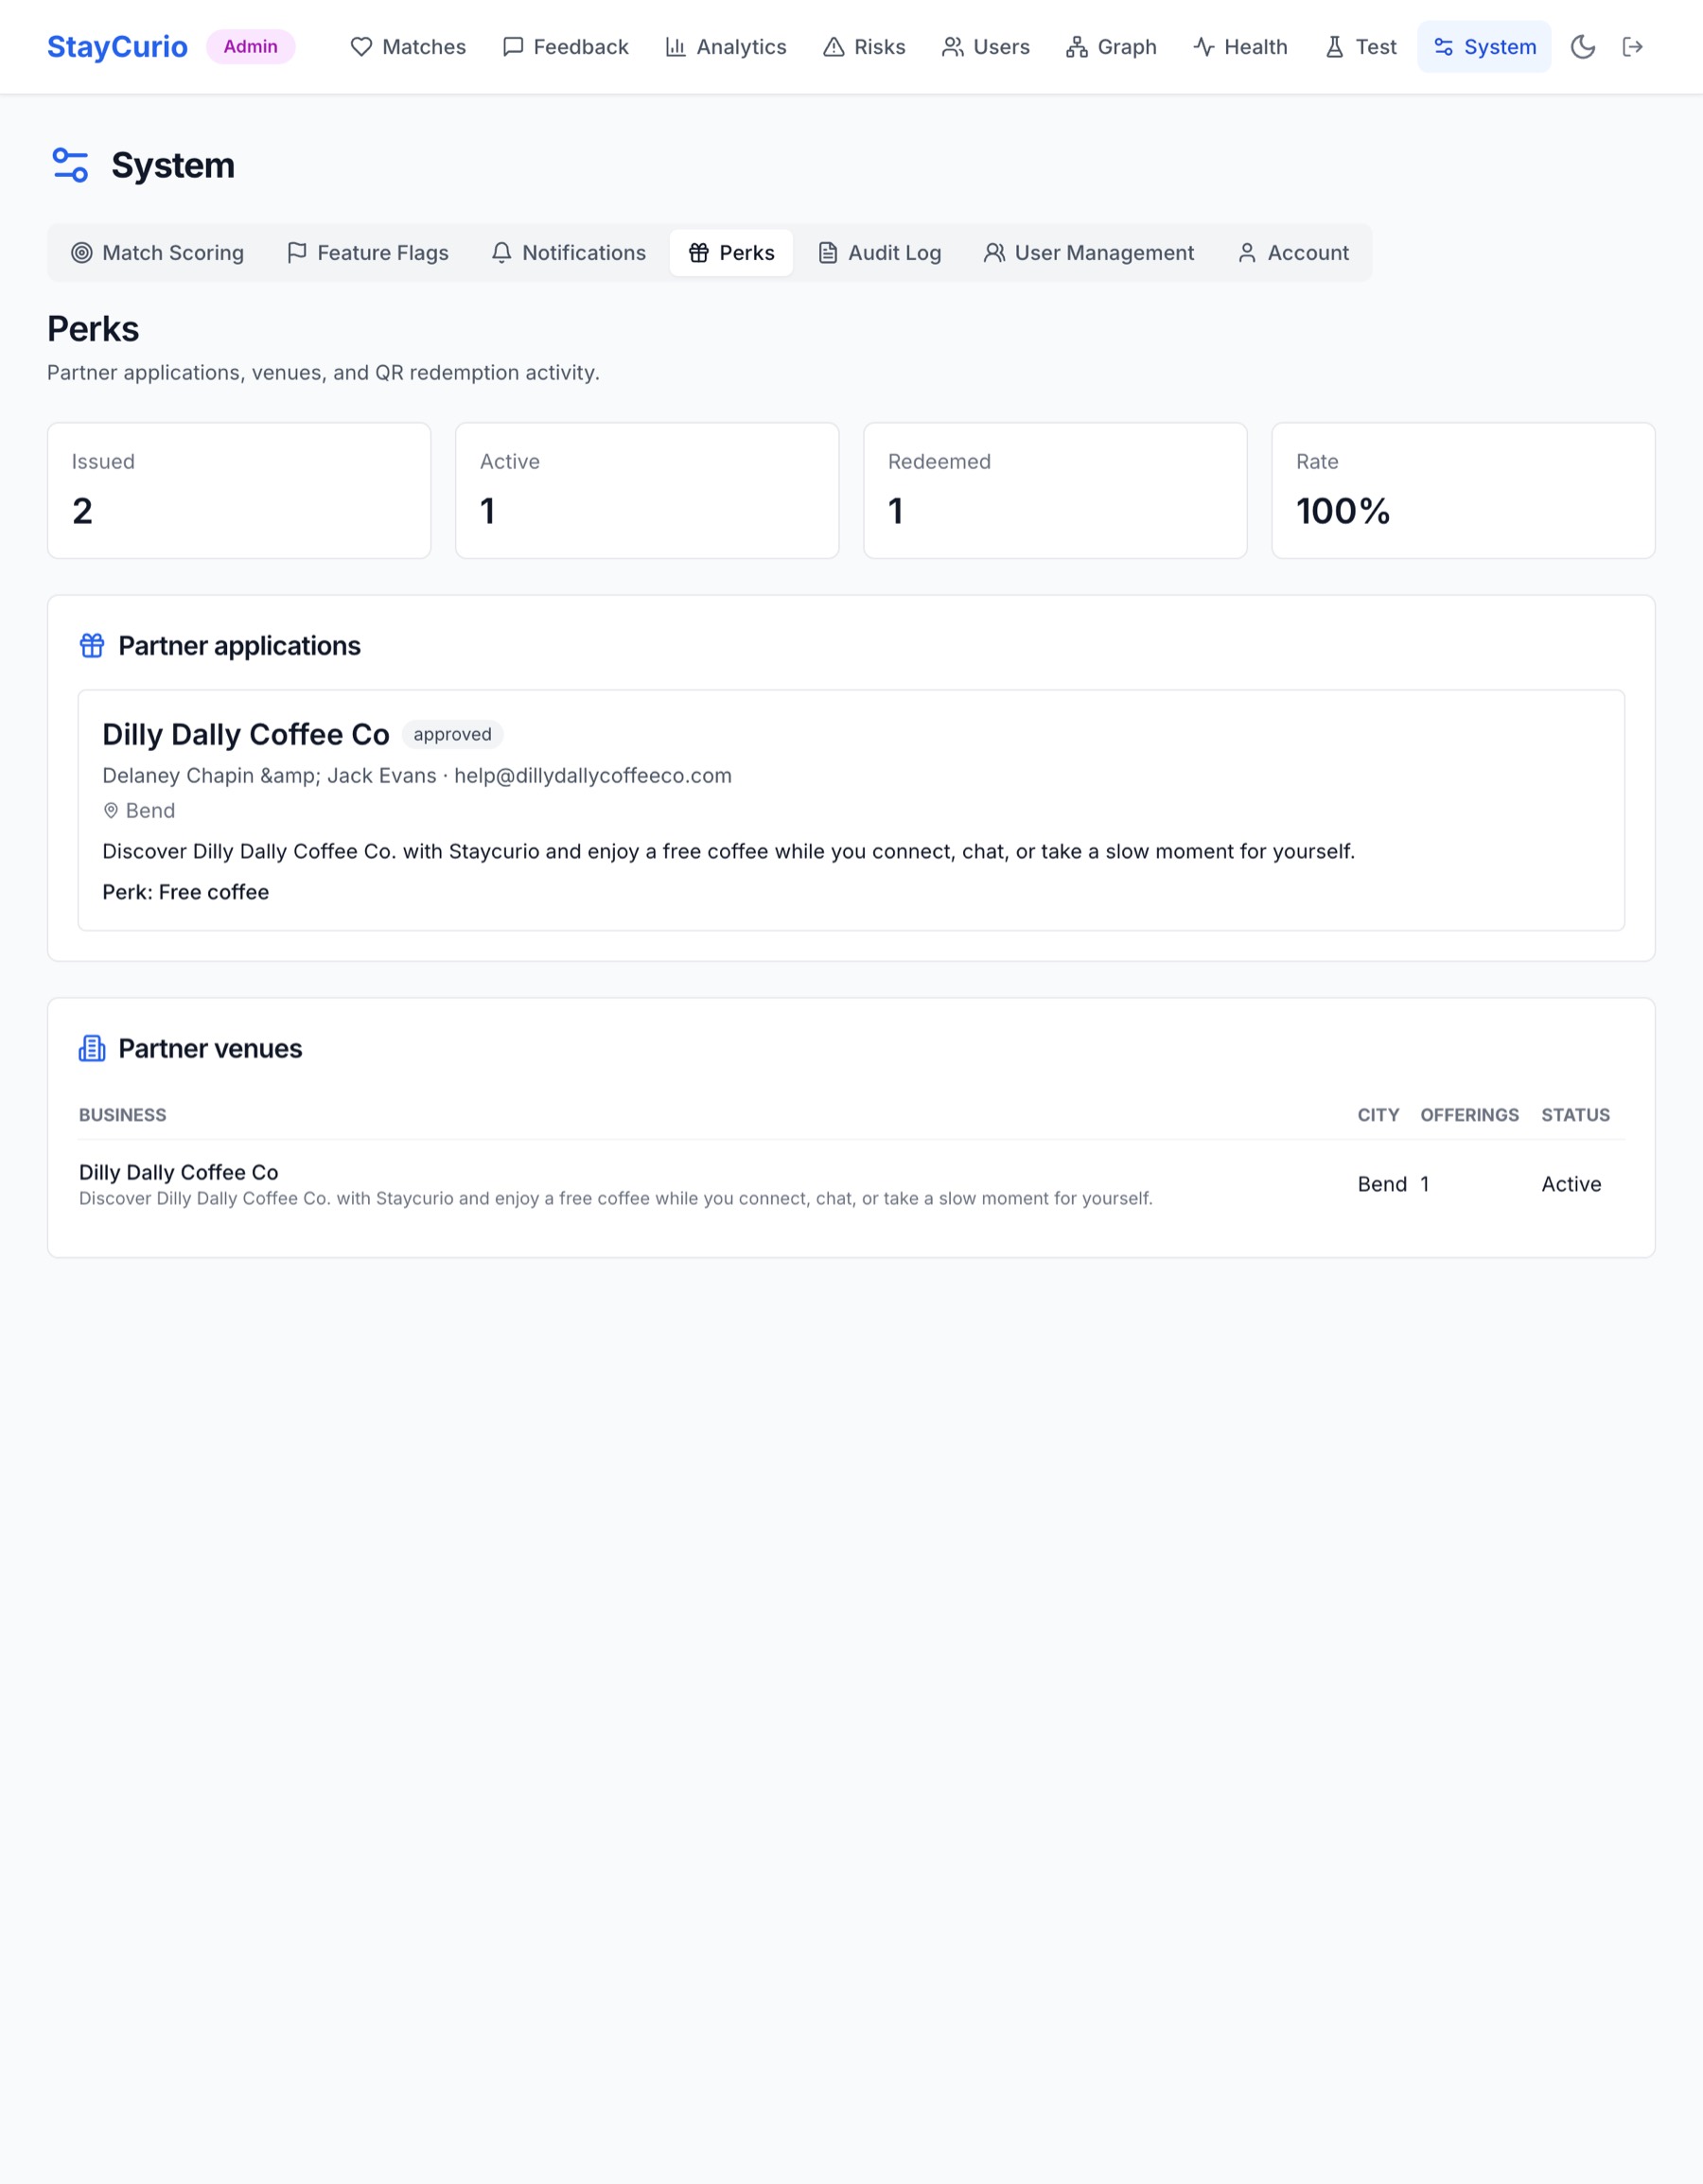This screenshot has height=2184, width=1703.
Task: Open the Account tab
Action: [x=1293, y=253]
